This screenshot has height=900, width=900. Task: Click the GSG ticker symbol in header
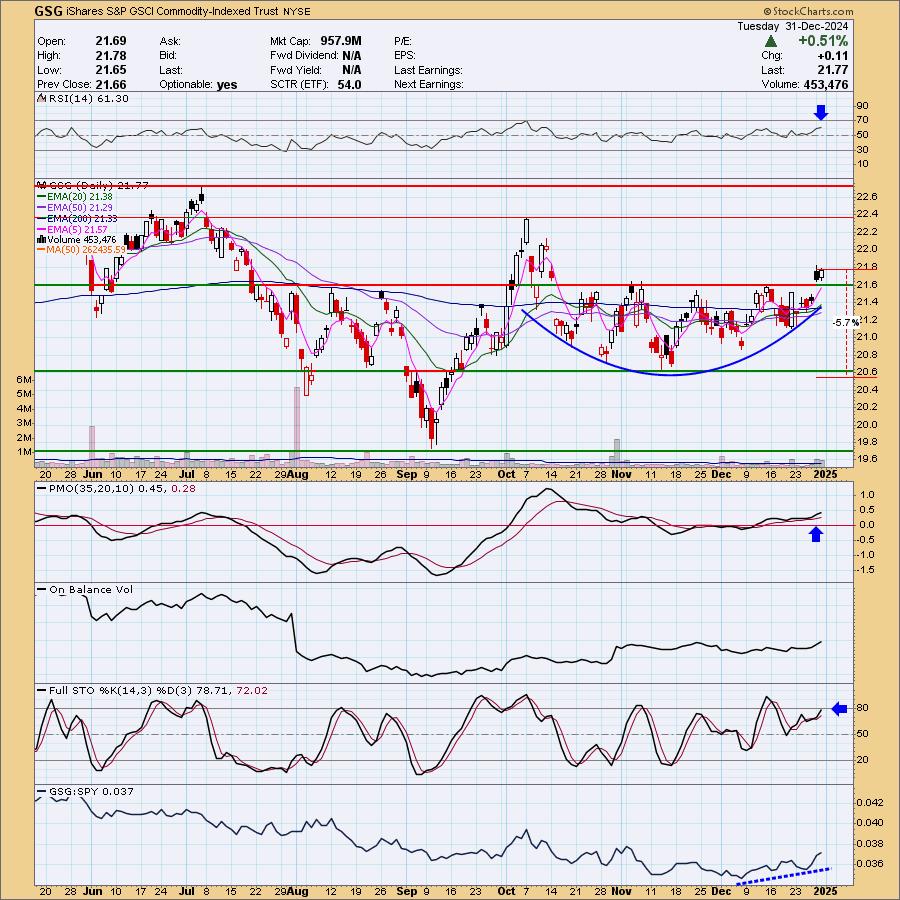49,11
